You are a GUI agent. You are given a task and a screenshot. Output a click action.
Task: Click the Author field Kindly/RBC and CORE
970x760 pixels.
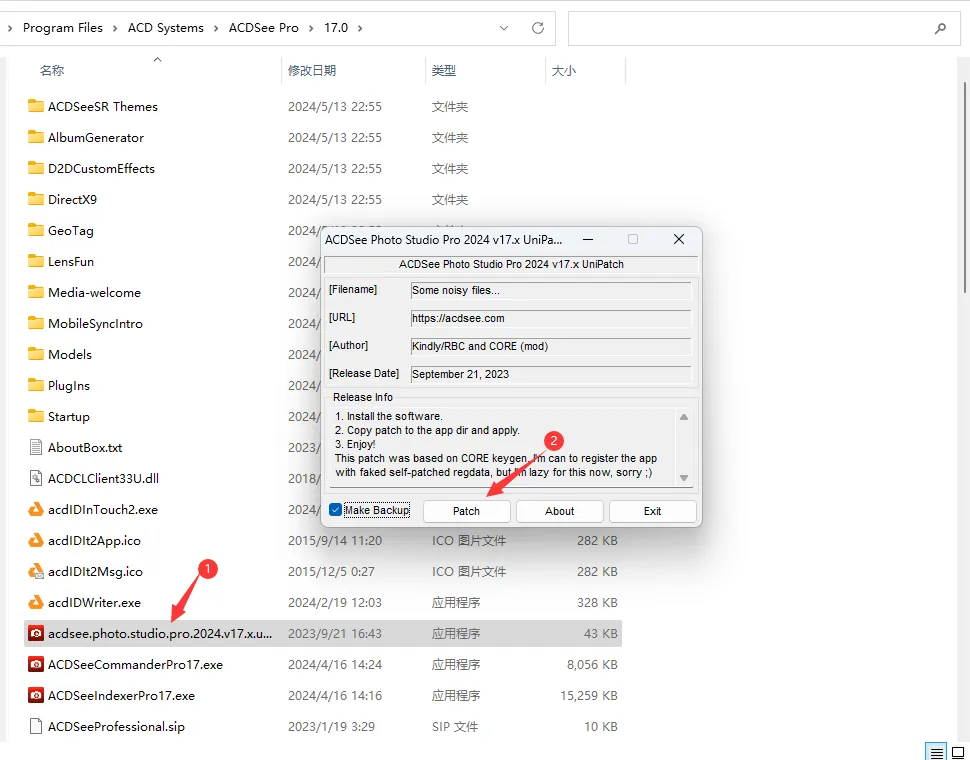click(x=551, y=346)
